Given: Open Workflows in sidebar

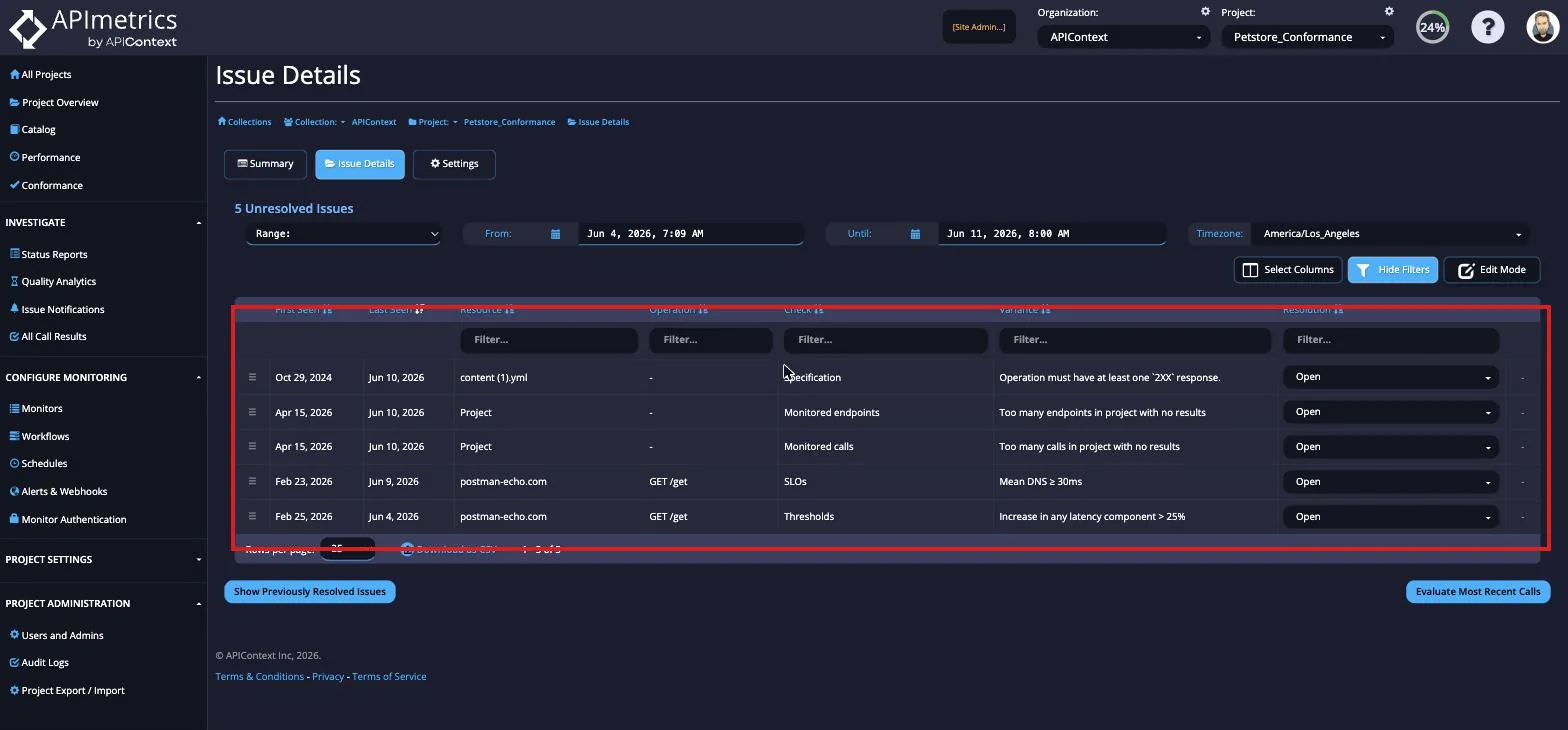Looking at the screenshot, I should (39, 436).
